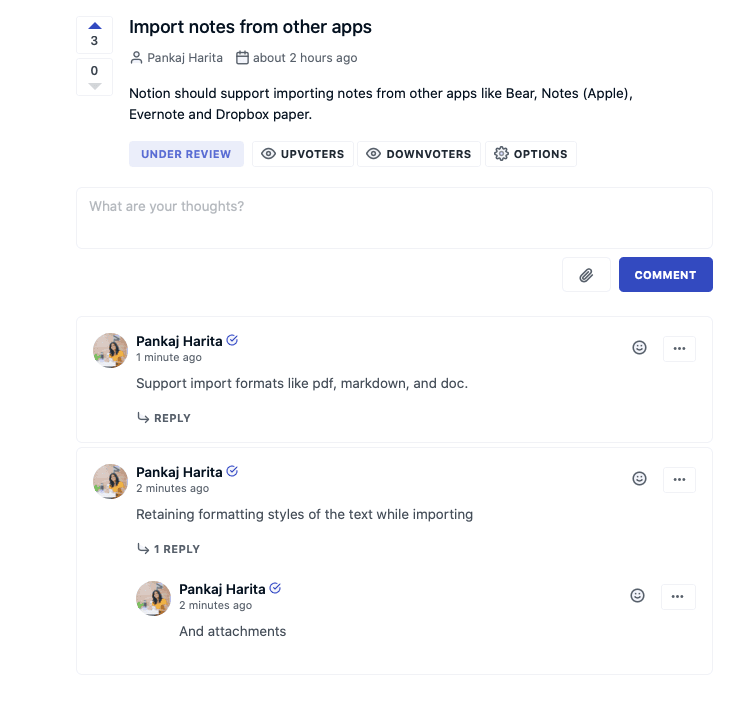Click 'Support import formats like pdf' text

tap(302, 383)
